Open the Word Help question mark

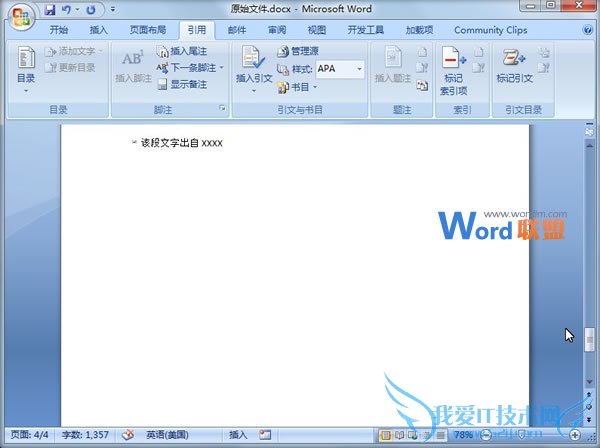[x=588, y=30]
